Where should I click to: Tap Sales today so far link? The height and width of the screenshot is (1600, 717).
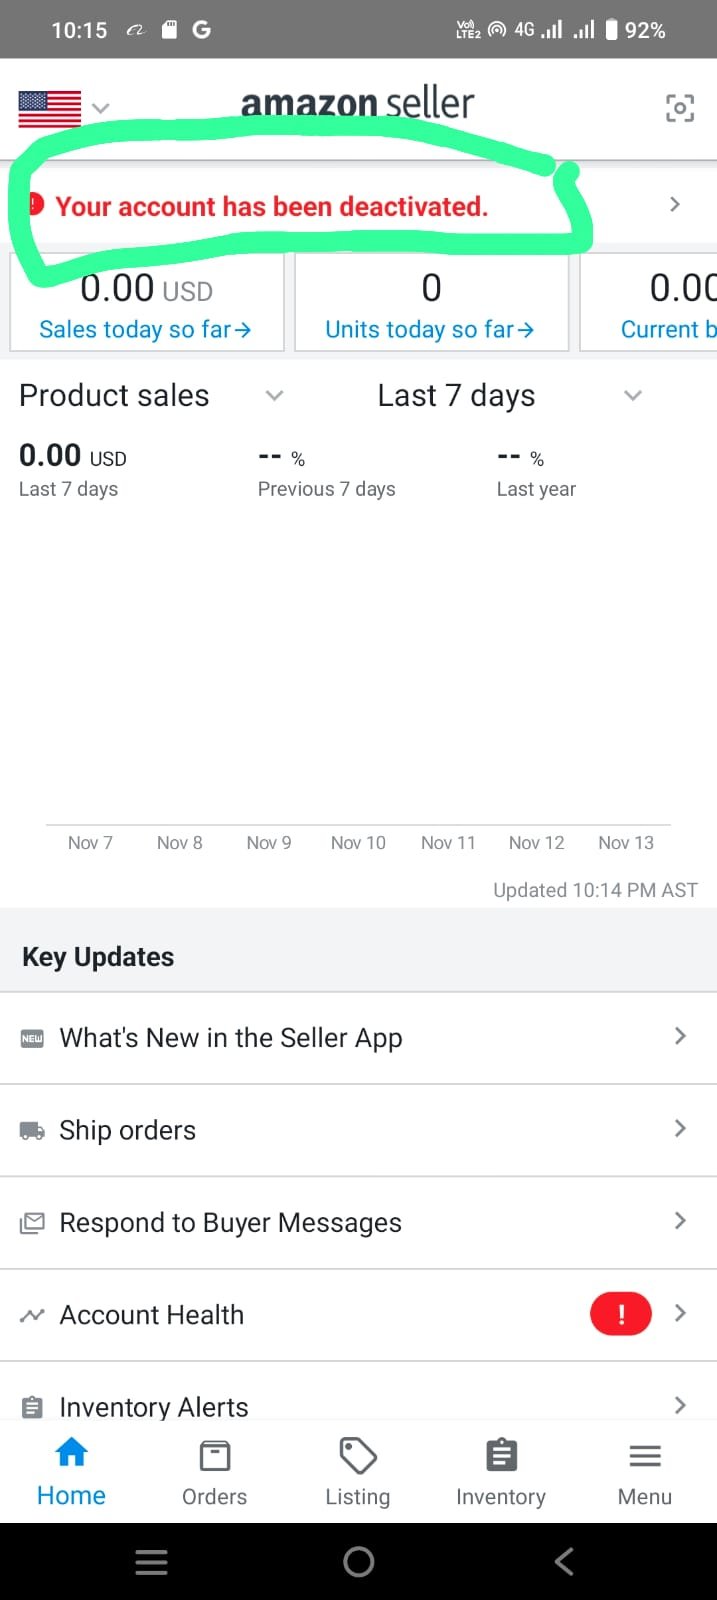[145, 329]
